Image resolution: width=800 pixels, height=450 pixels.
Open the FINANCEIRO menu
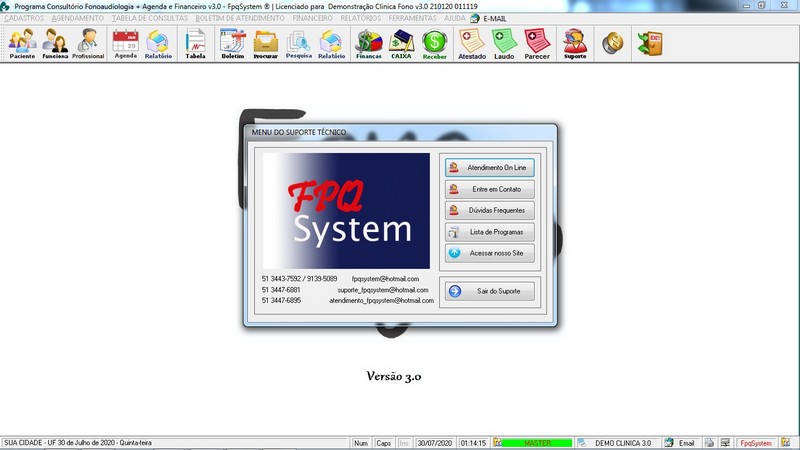(x=312, y=18)
